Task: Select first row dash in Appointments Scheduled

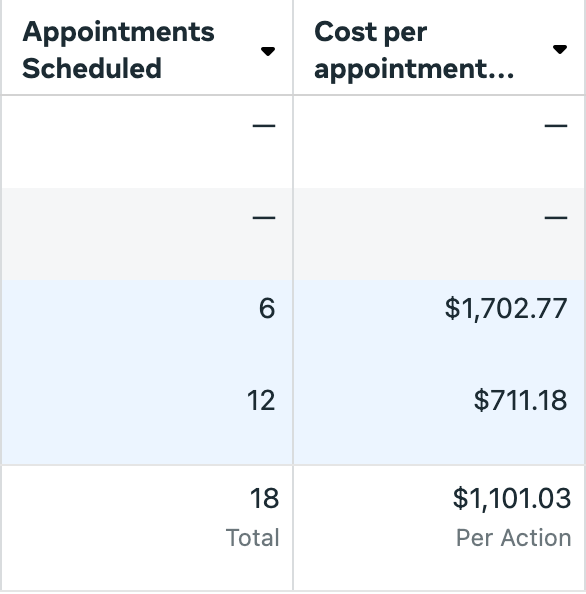Action: [x=264, y=125]
